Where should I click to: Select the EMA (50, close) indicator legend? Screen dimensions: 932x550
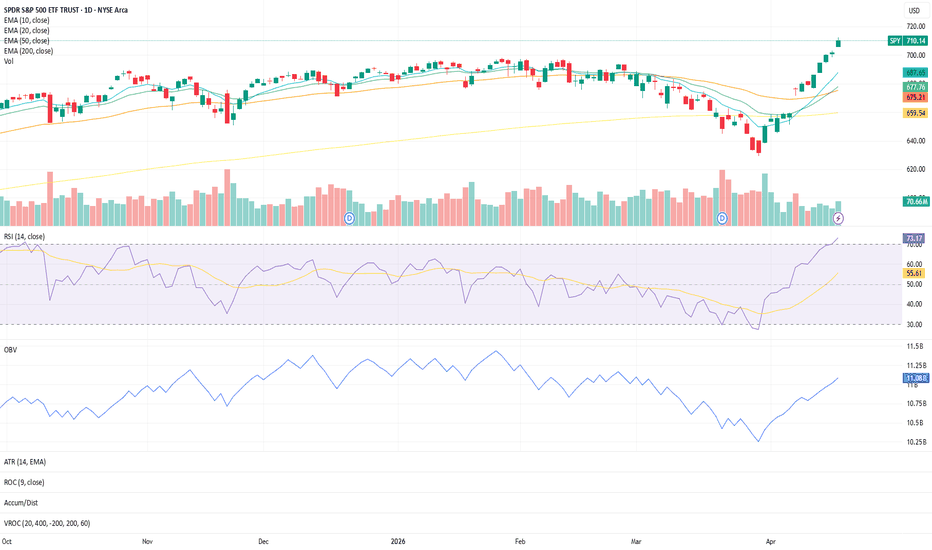(x=27, y=40)
